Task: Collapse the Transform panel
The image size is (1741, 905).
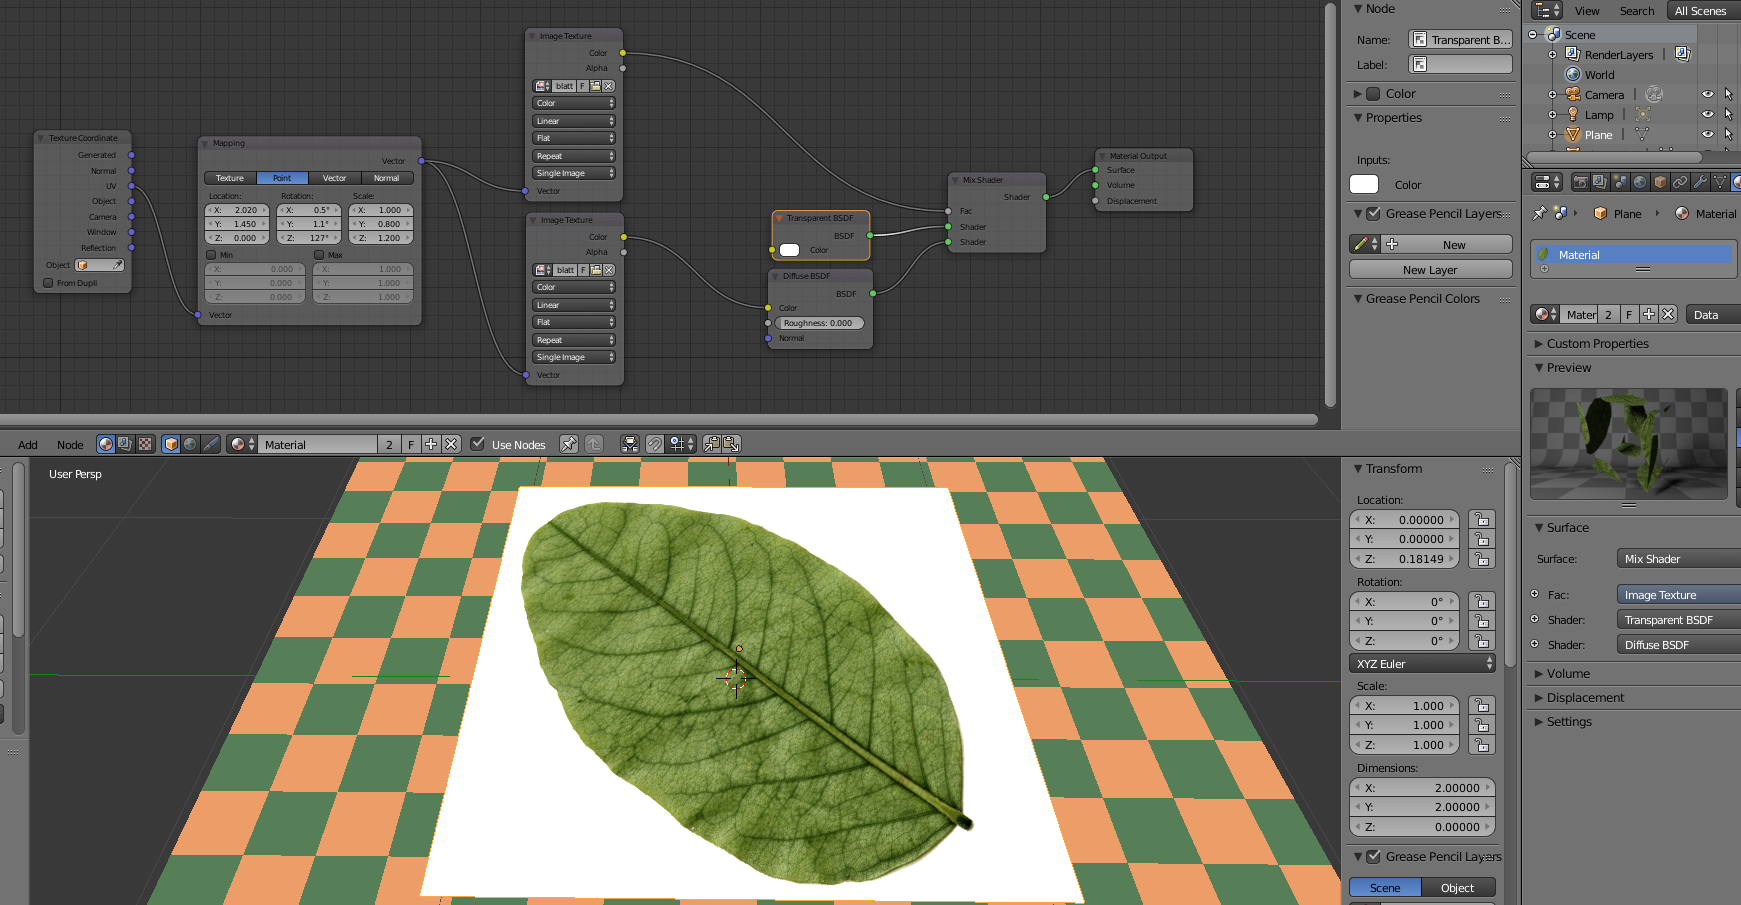Action: (1358, 469)
